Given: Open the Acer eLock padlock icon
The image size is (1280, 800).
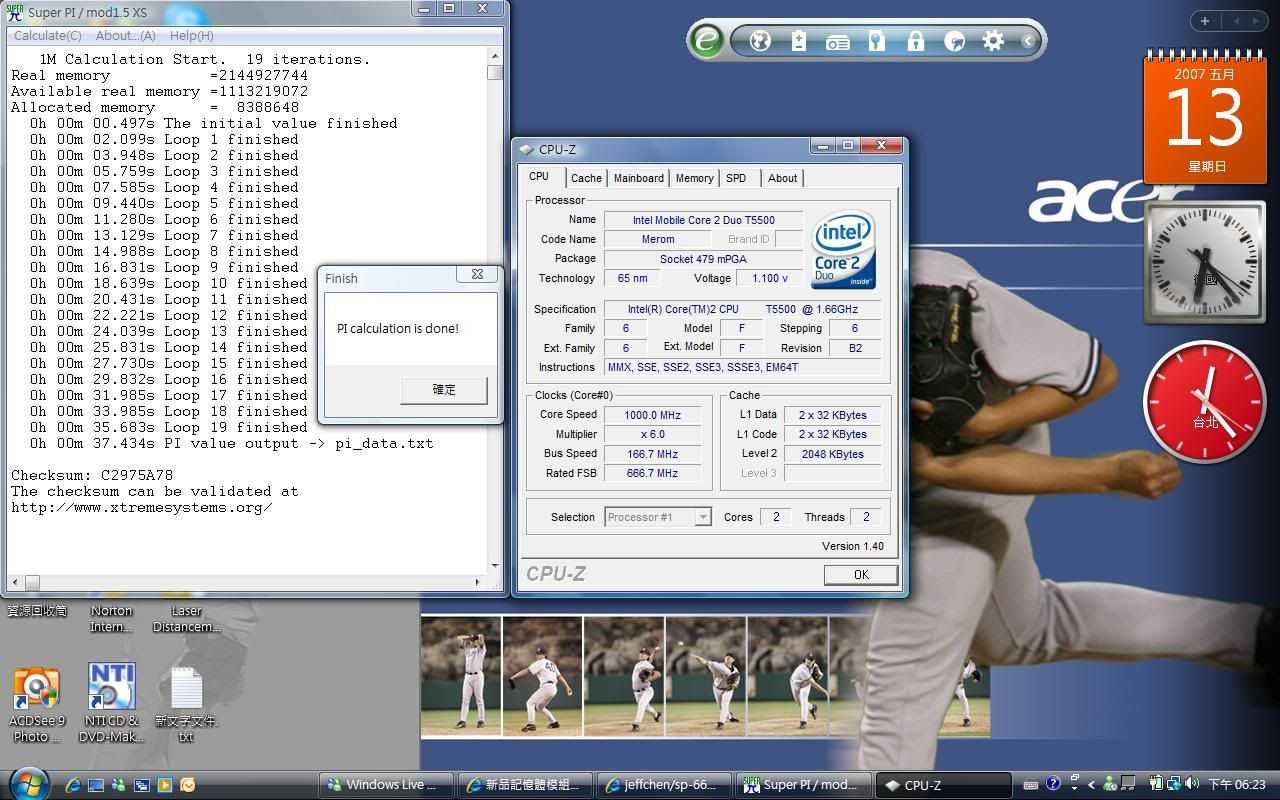Looking at the screenshot, I should pyautogui.click(x=916, y=41).
